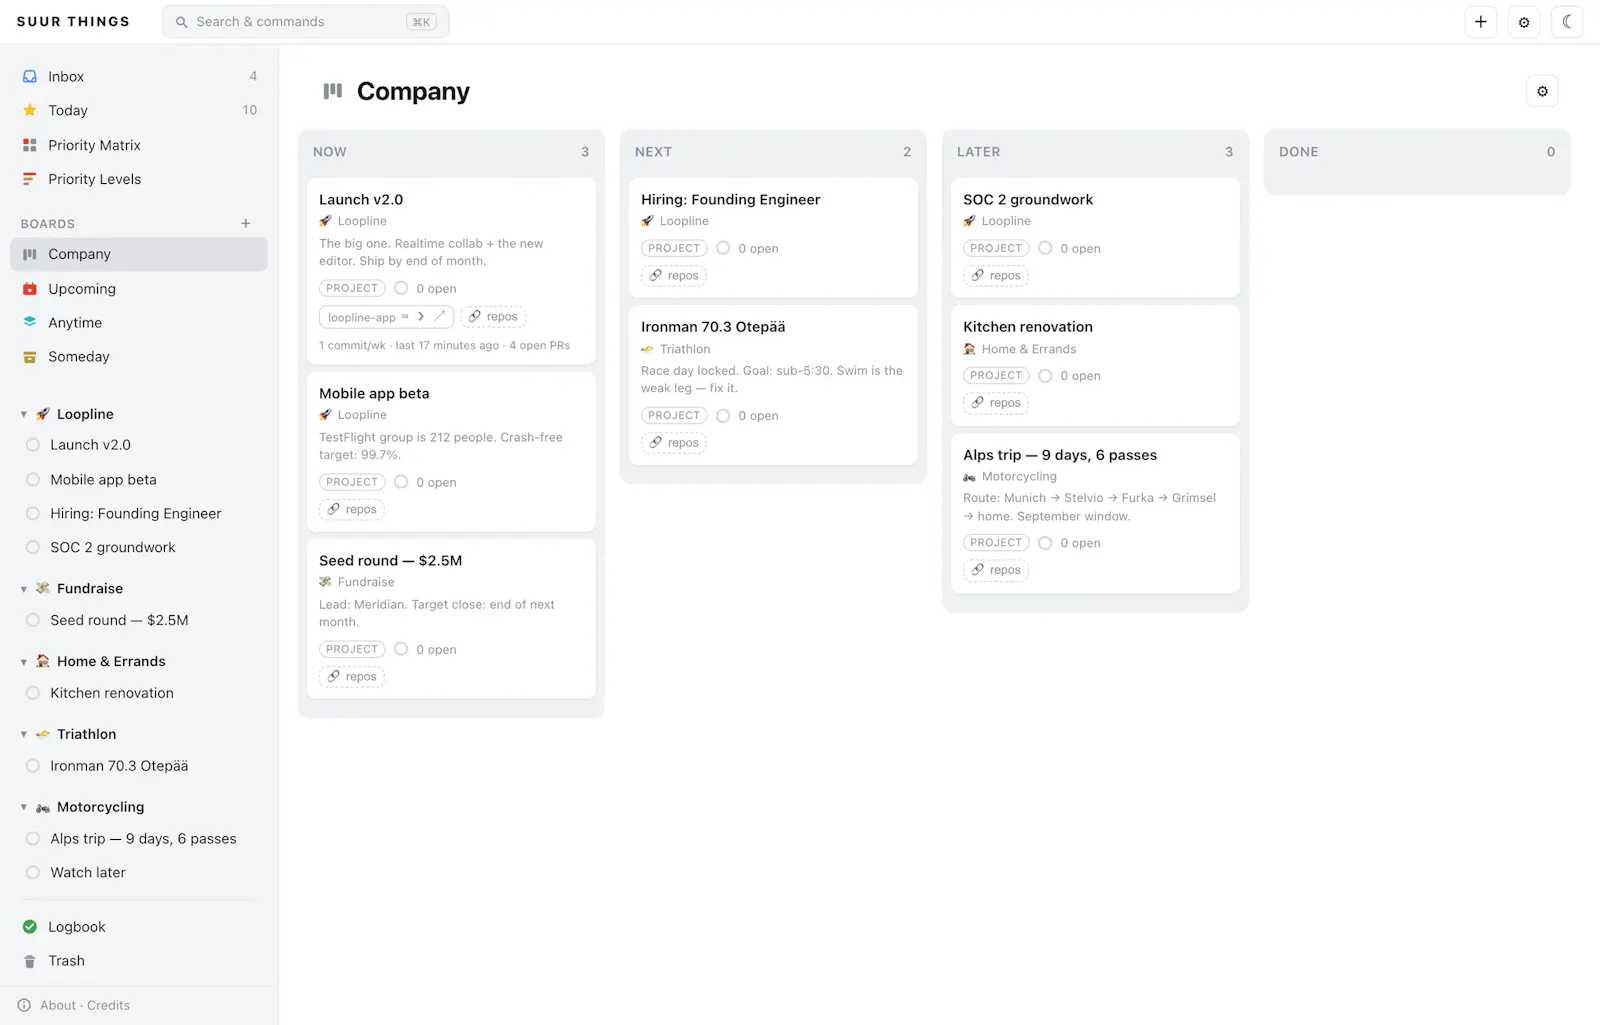Check off Ironman 70.3 Otepää in the sidebar
This screenshot has height=1025, width=1600.
33,766
